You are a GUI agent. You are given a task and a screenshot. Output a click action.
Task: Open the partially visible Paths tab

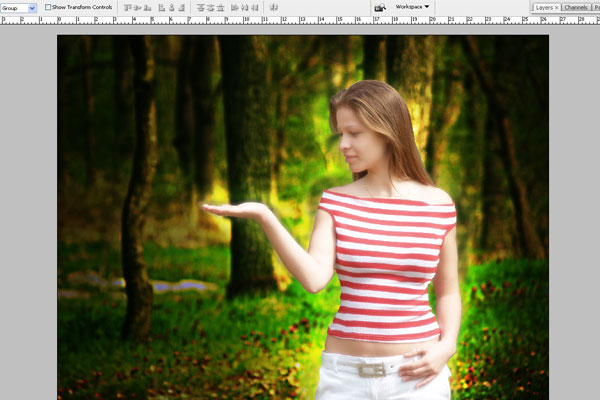[x=596, y=7]
